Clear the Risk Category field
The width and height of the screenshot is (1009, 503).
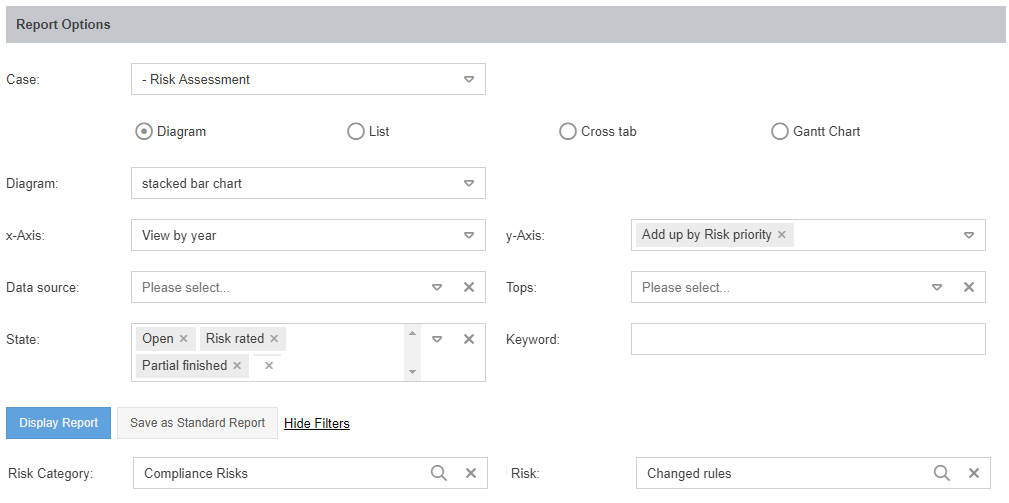click(471, 473)
